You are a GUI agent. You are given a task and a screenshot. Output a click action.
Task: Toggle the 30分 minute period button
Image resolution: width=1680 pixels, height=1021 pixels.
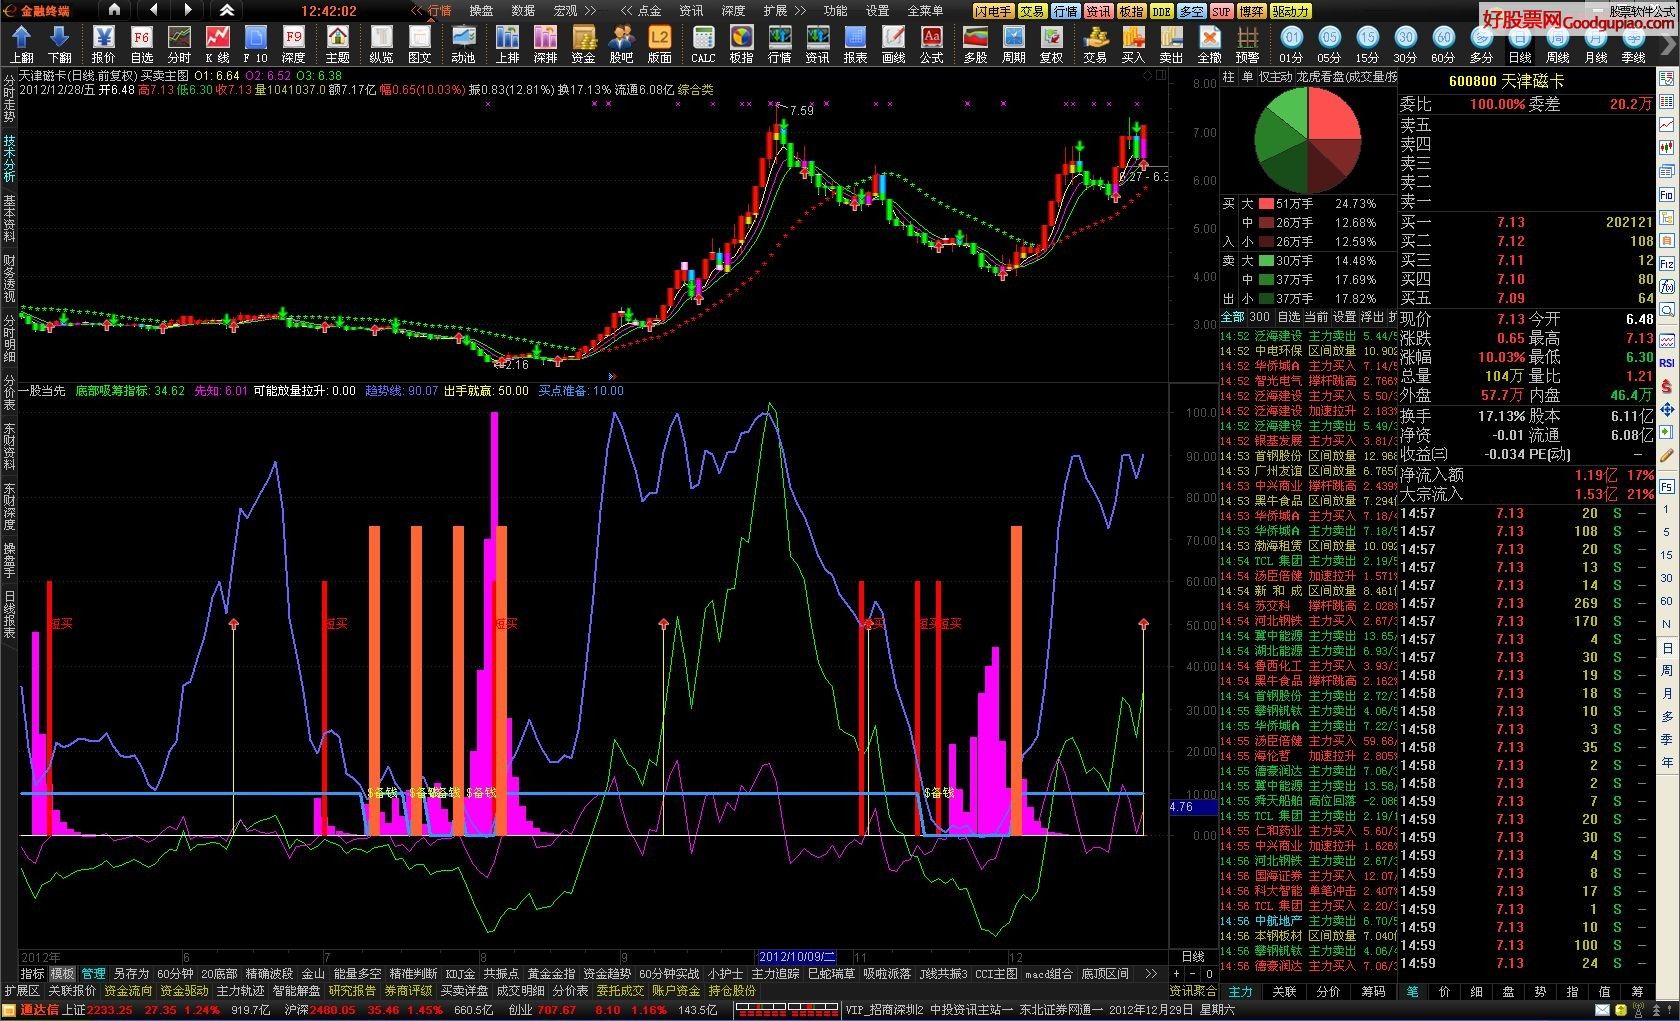coord(1405,44)
